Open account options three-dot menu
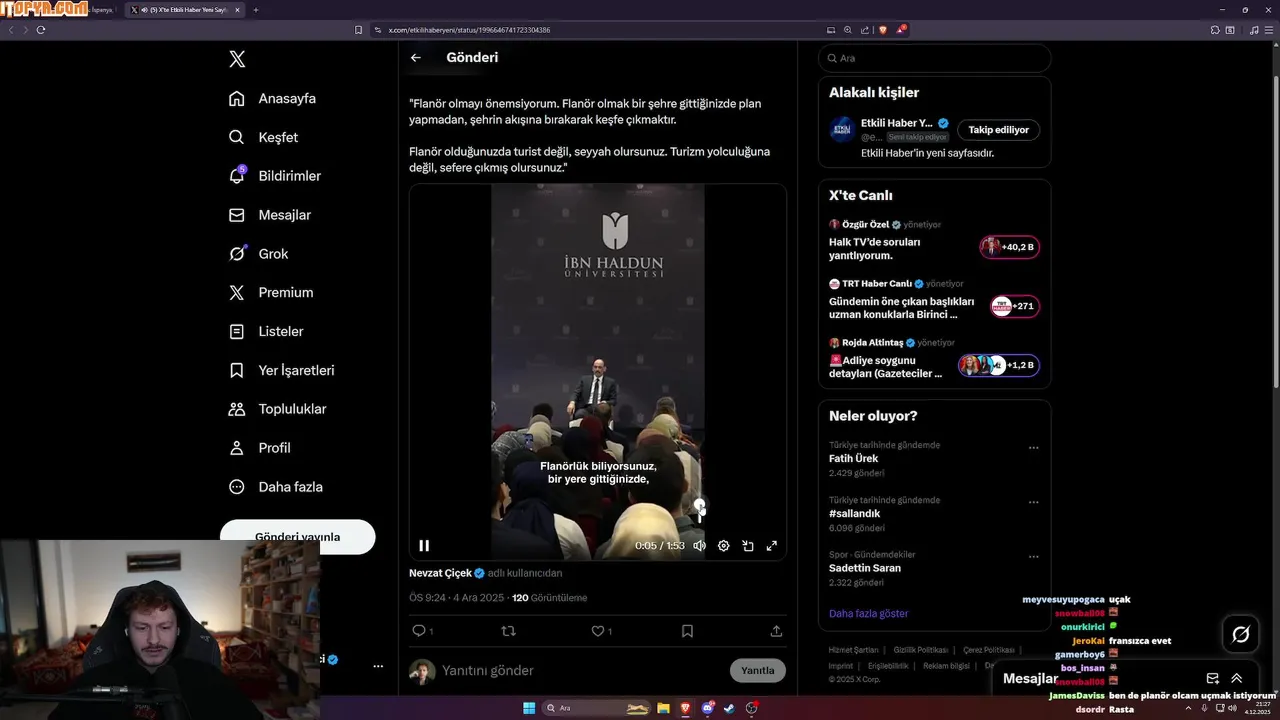Image resolution: width=1280 pixels, height=720 pixels. [378, 666]
